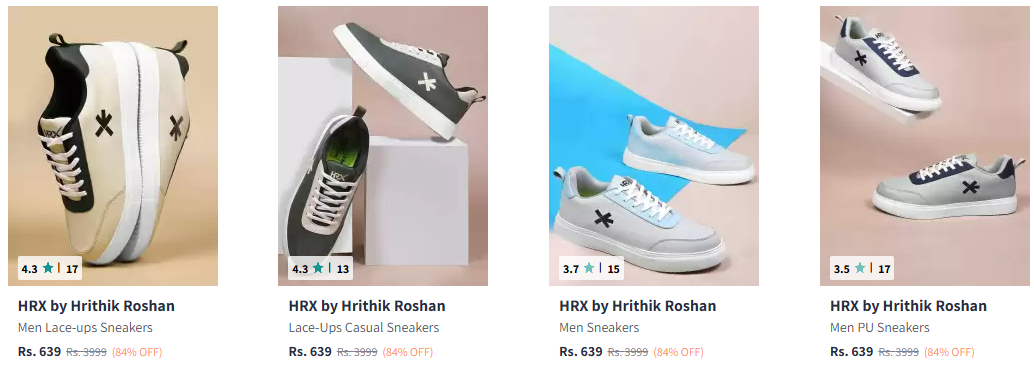
Task: Open the dark green casual sneaker image
Action: 382,146
